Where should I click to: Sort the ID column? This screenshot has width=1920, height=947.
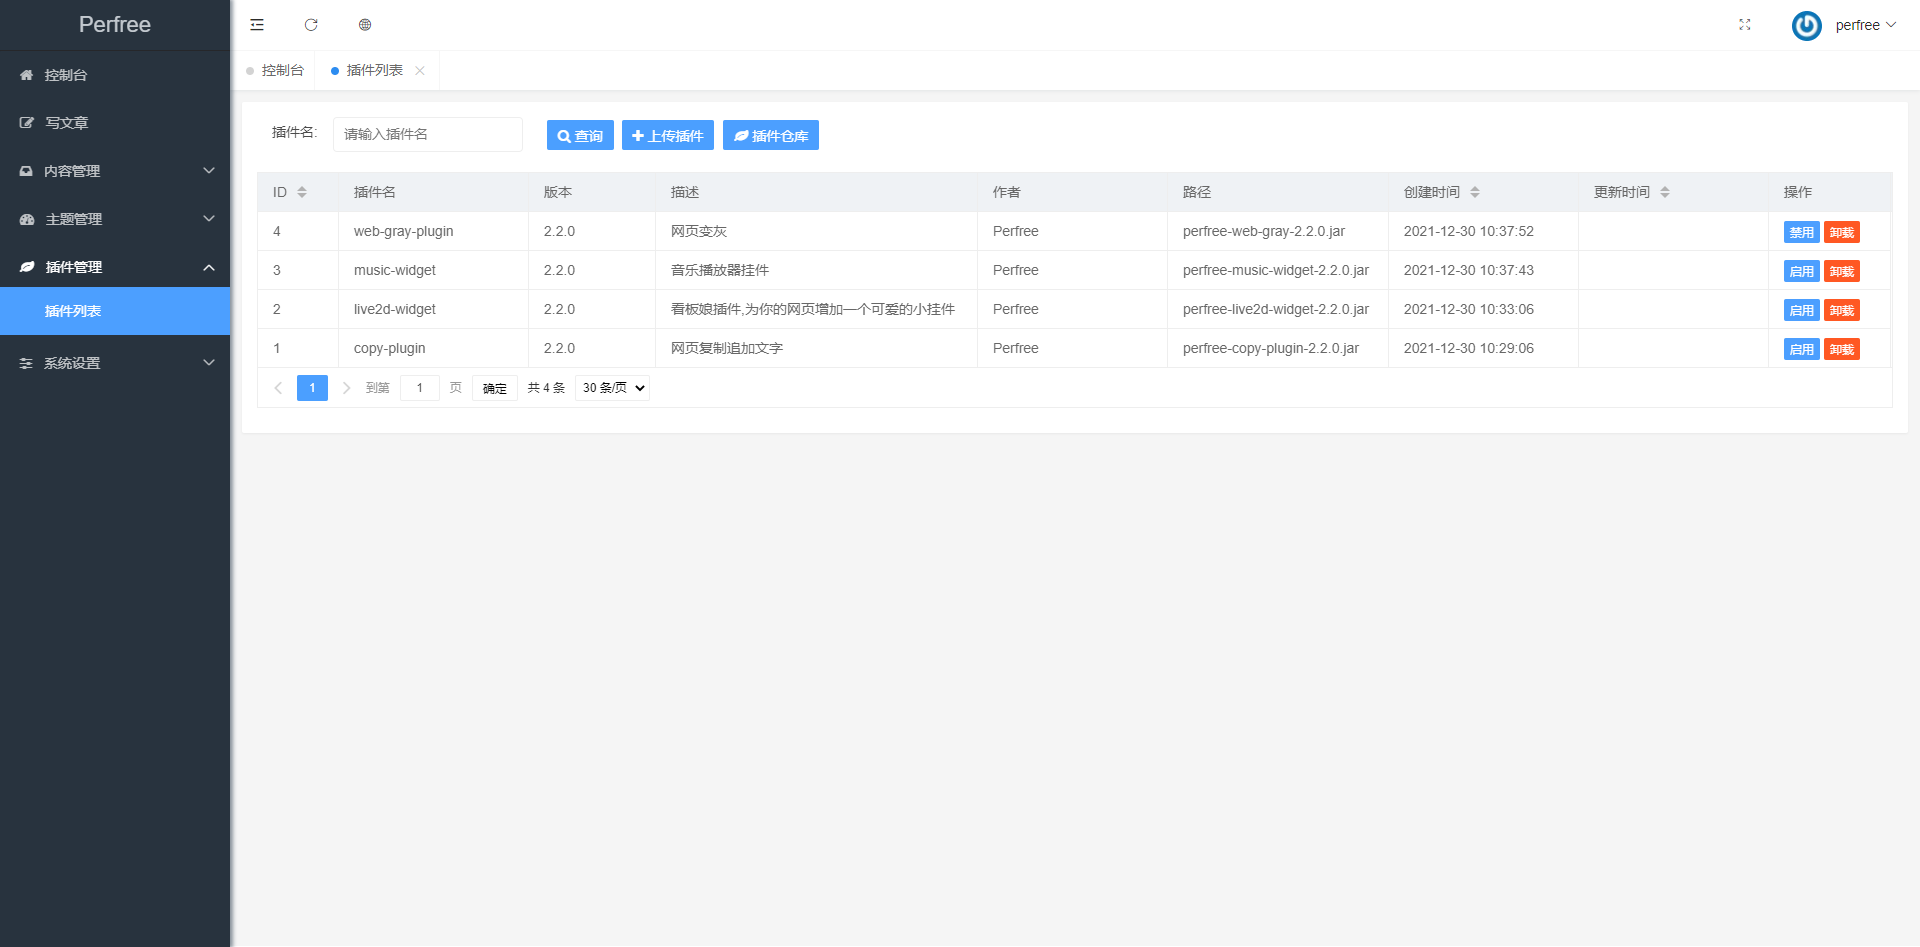(302, 192)
